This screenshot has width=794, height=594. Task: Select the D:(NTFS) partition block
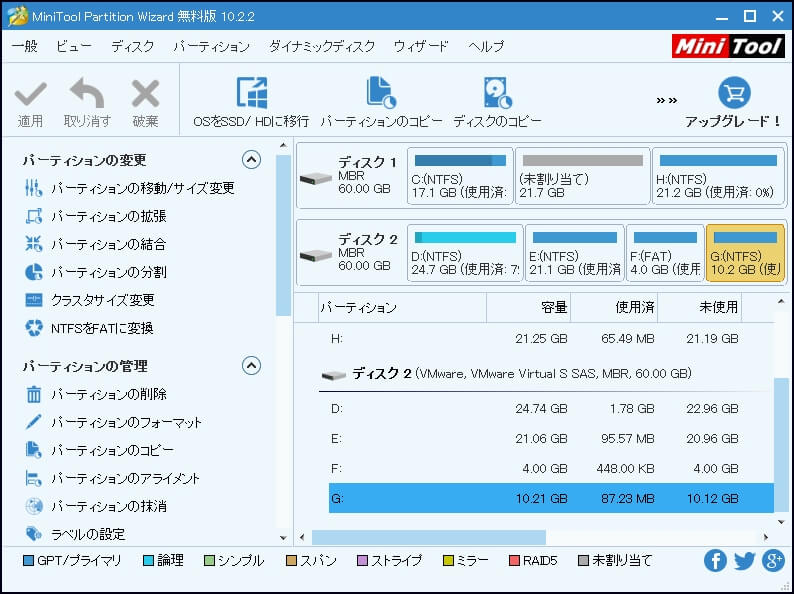click(465, 253)
